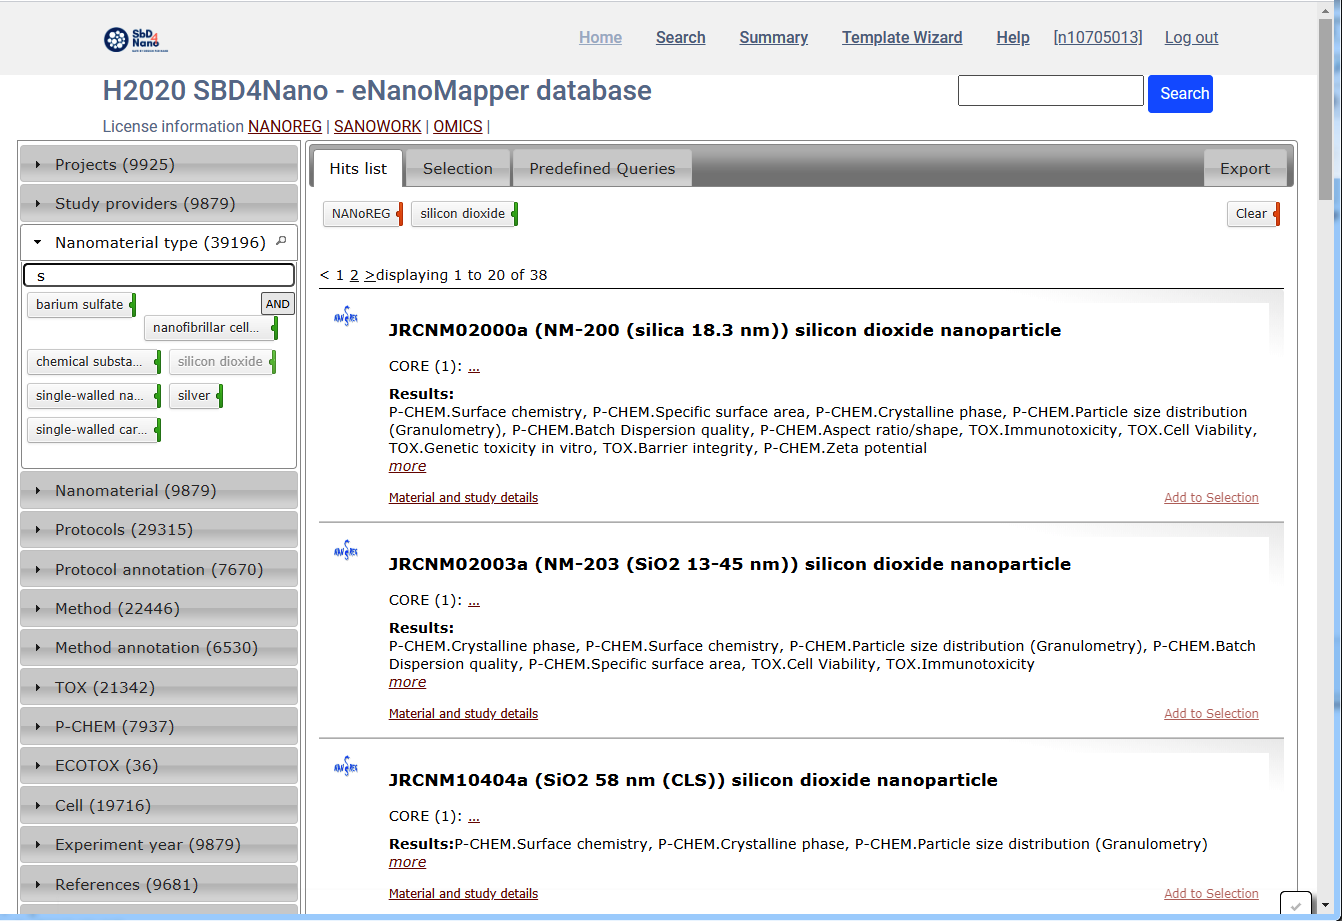Image resolution: width=1342 pixels, height=921 pixels.
Task: Go to page 2 of results
Action: click(x=354, y=275)
